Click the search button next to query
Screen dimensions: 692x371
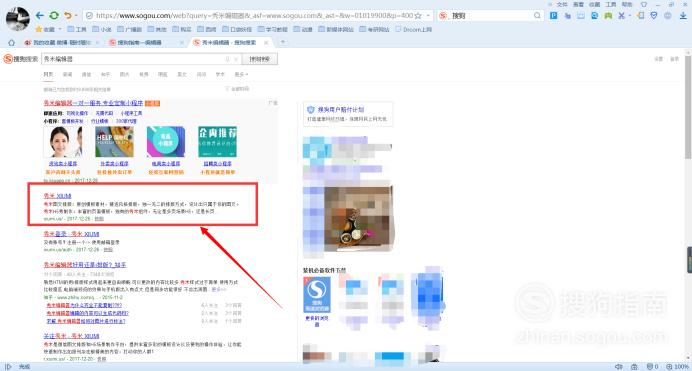point(260,59)
